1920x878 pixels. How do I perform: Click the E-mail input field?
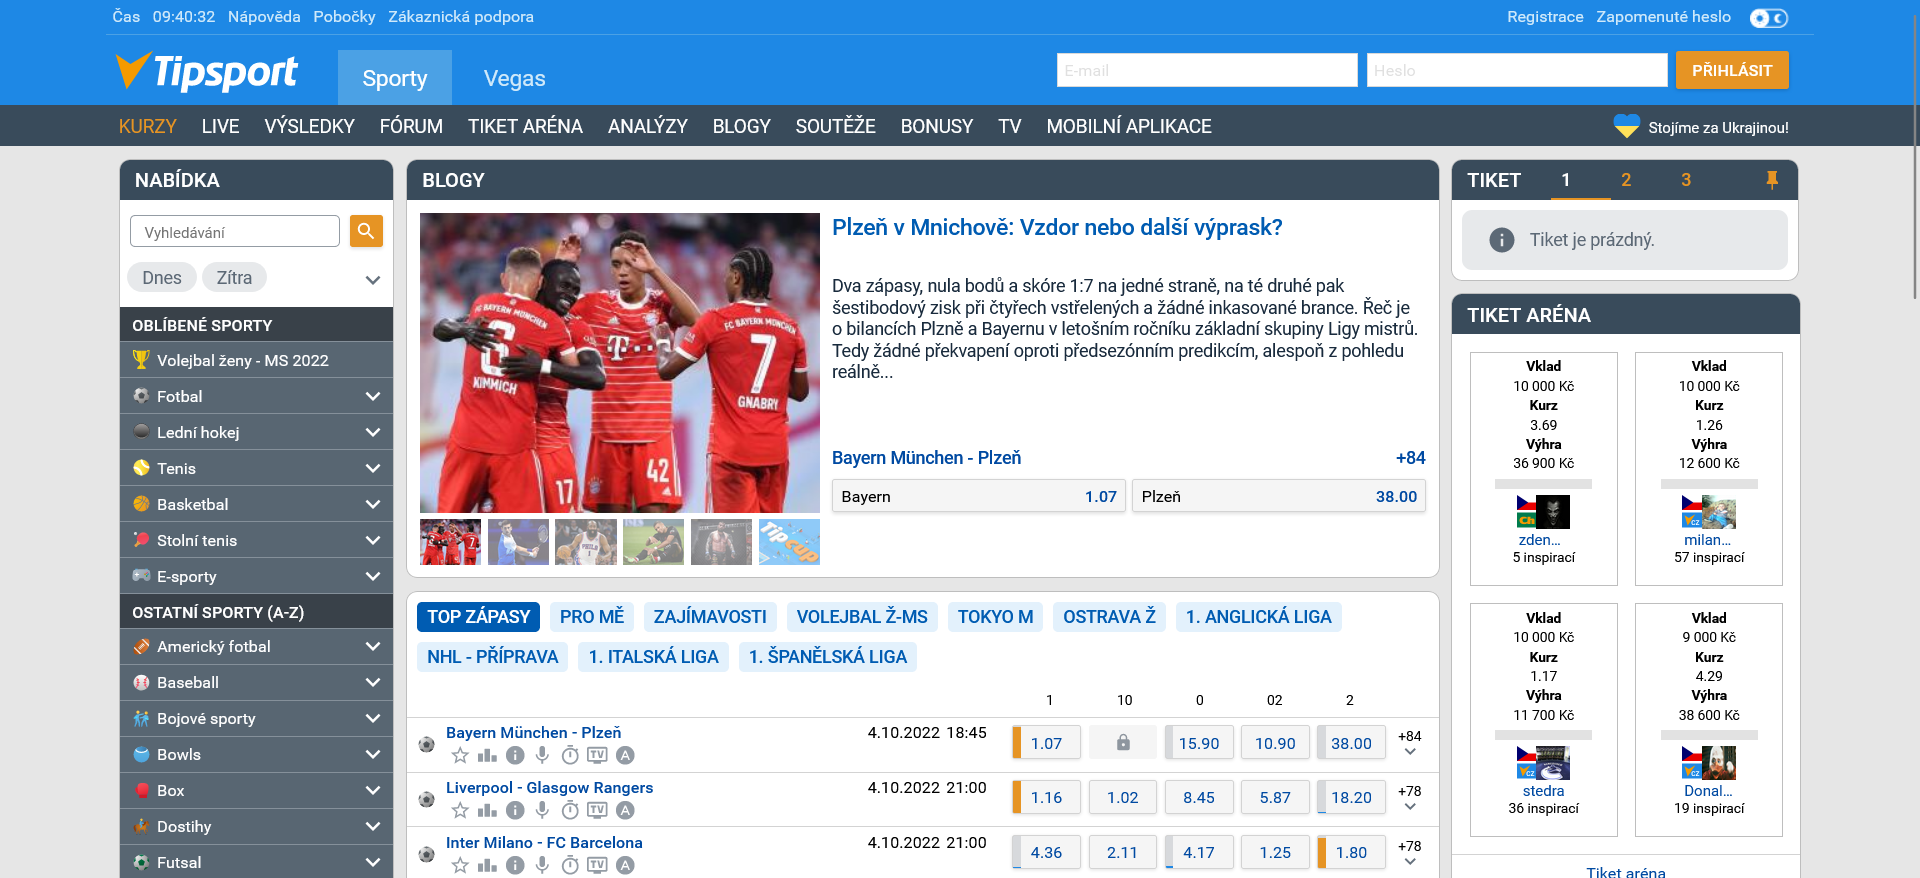1207,71
